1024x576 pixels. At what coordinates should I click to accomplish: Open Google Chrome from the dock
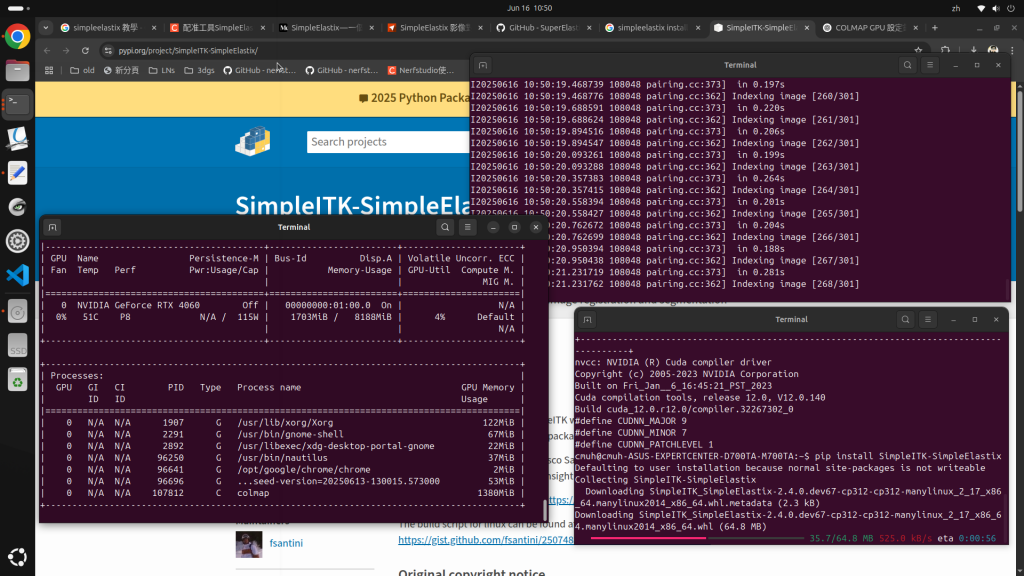click(x=17, y=37)
